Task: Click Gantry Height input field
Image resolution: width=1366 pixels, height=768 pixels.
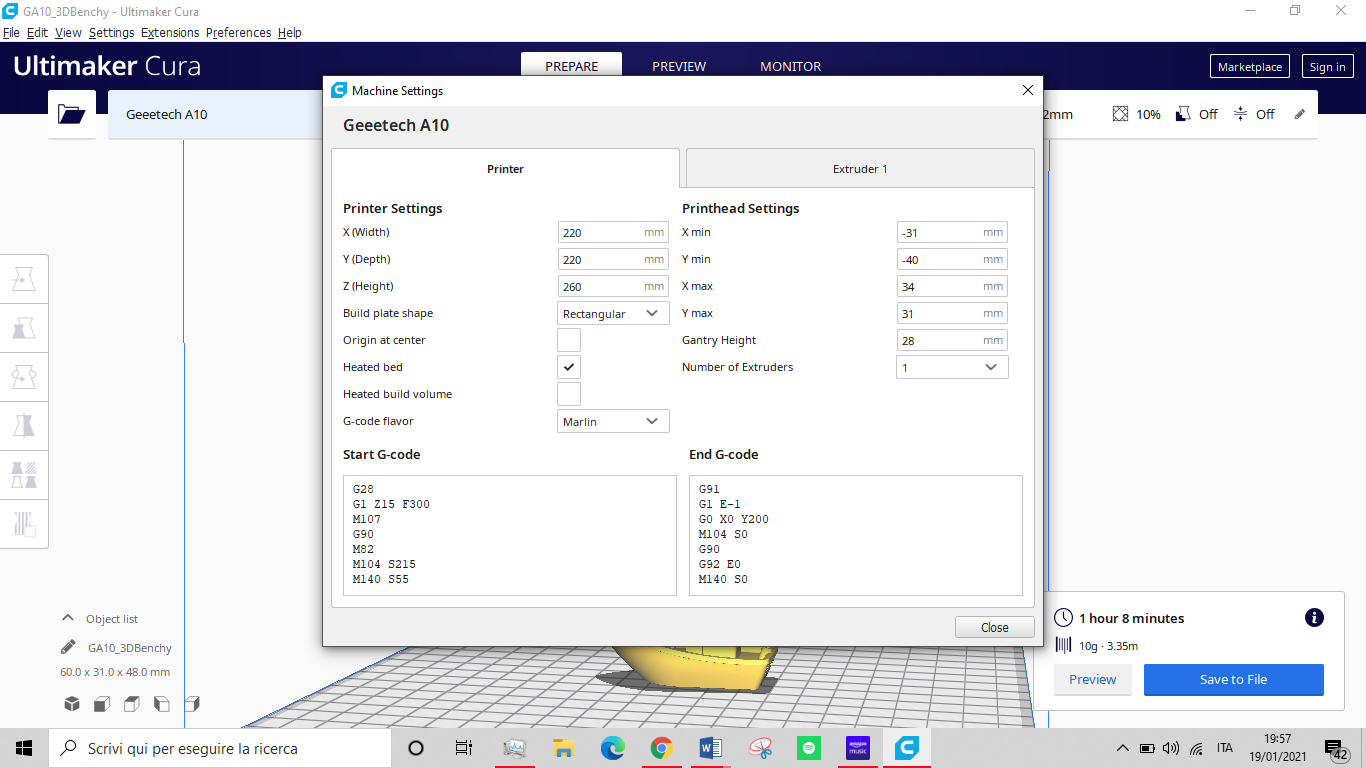Action: point(952,340)
